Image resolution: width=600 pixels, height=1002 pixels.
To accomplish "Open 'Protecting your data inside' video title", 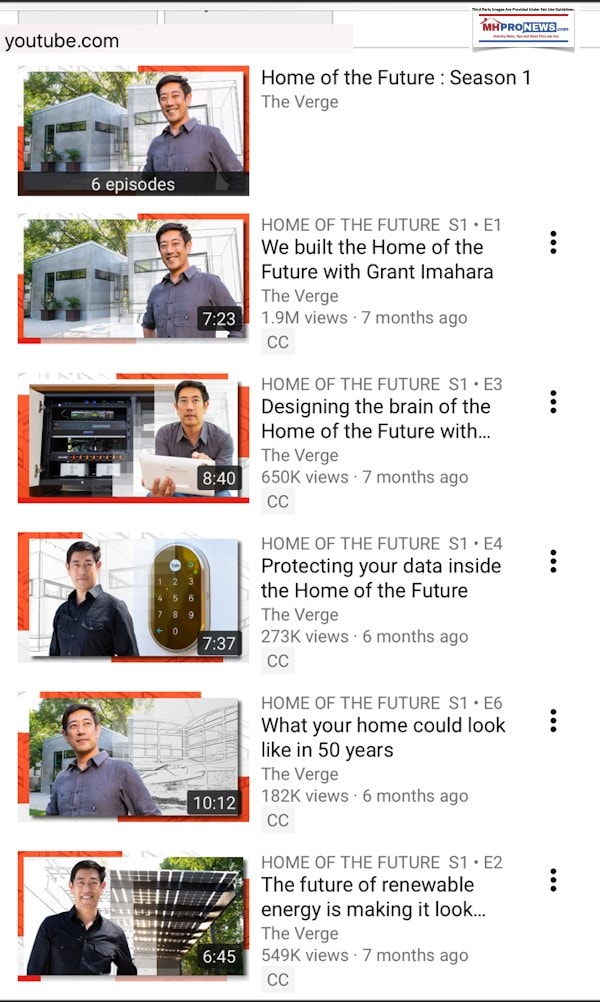I will [x=381, y=578].
